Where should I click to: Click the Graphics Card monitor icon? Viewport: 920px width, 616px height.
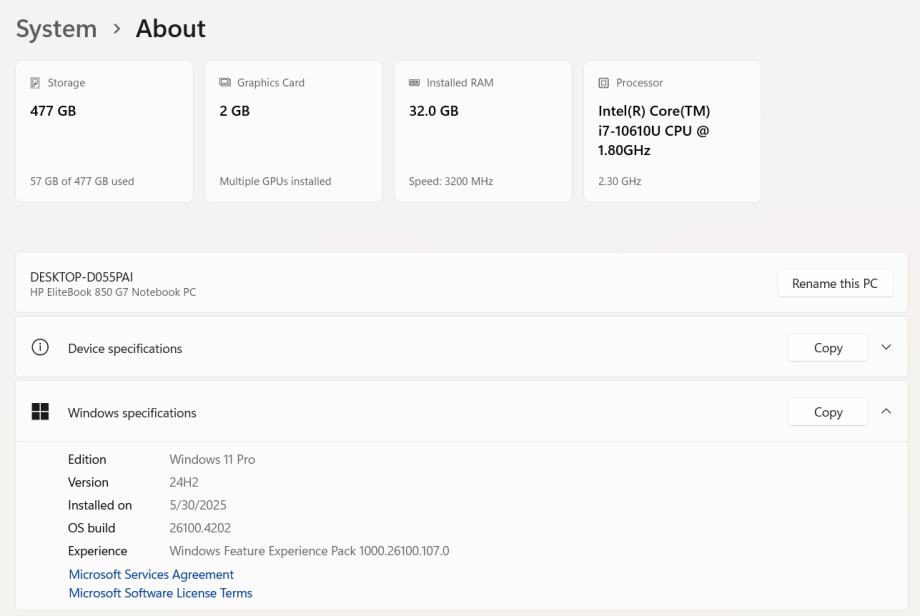(x=225, y=83)
